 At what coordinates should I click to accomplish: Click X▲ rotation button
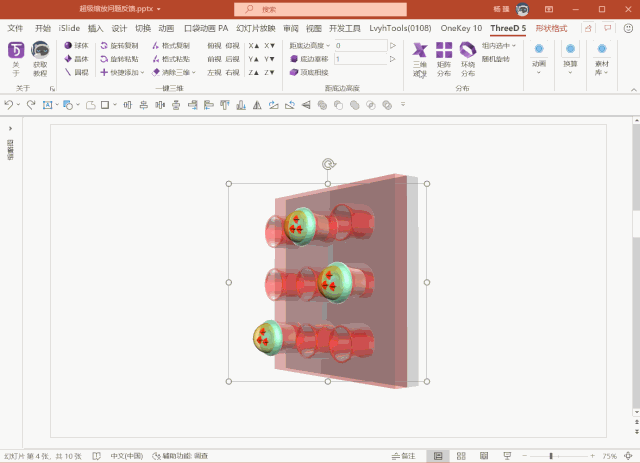click(x=253, y=45)
